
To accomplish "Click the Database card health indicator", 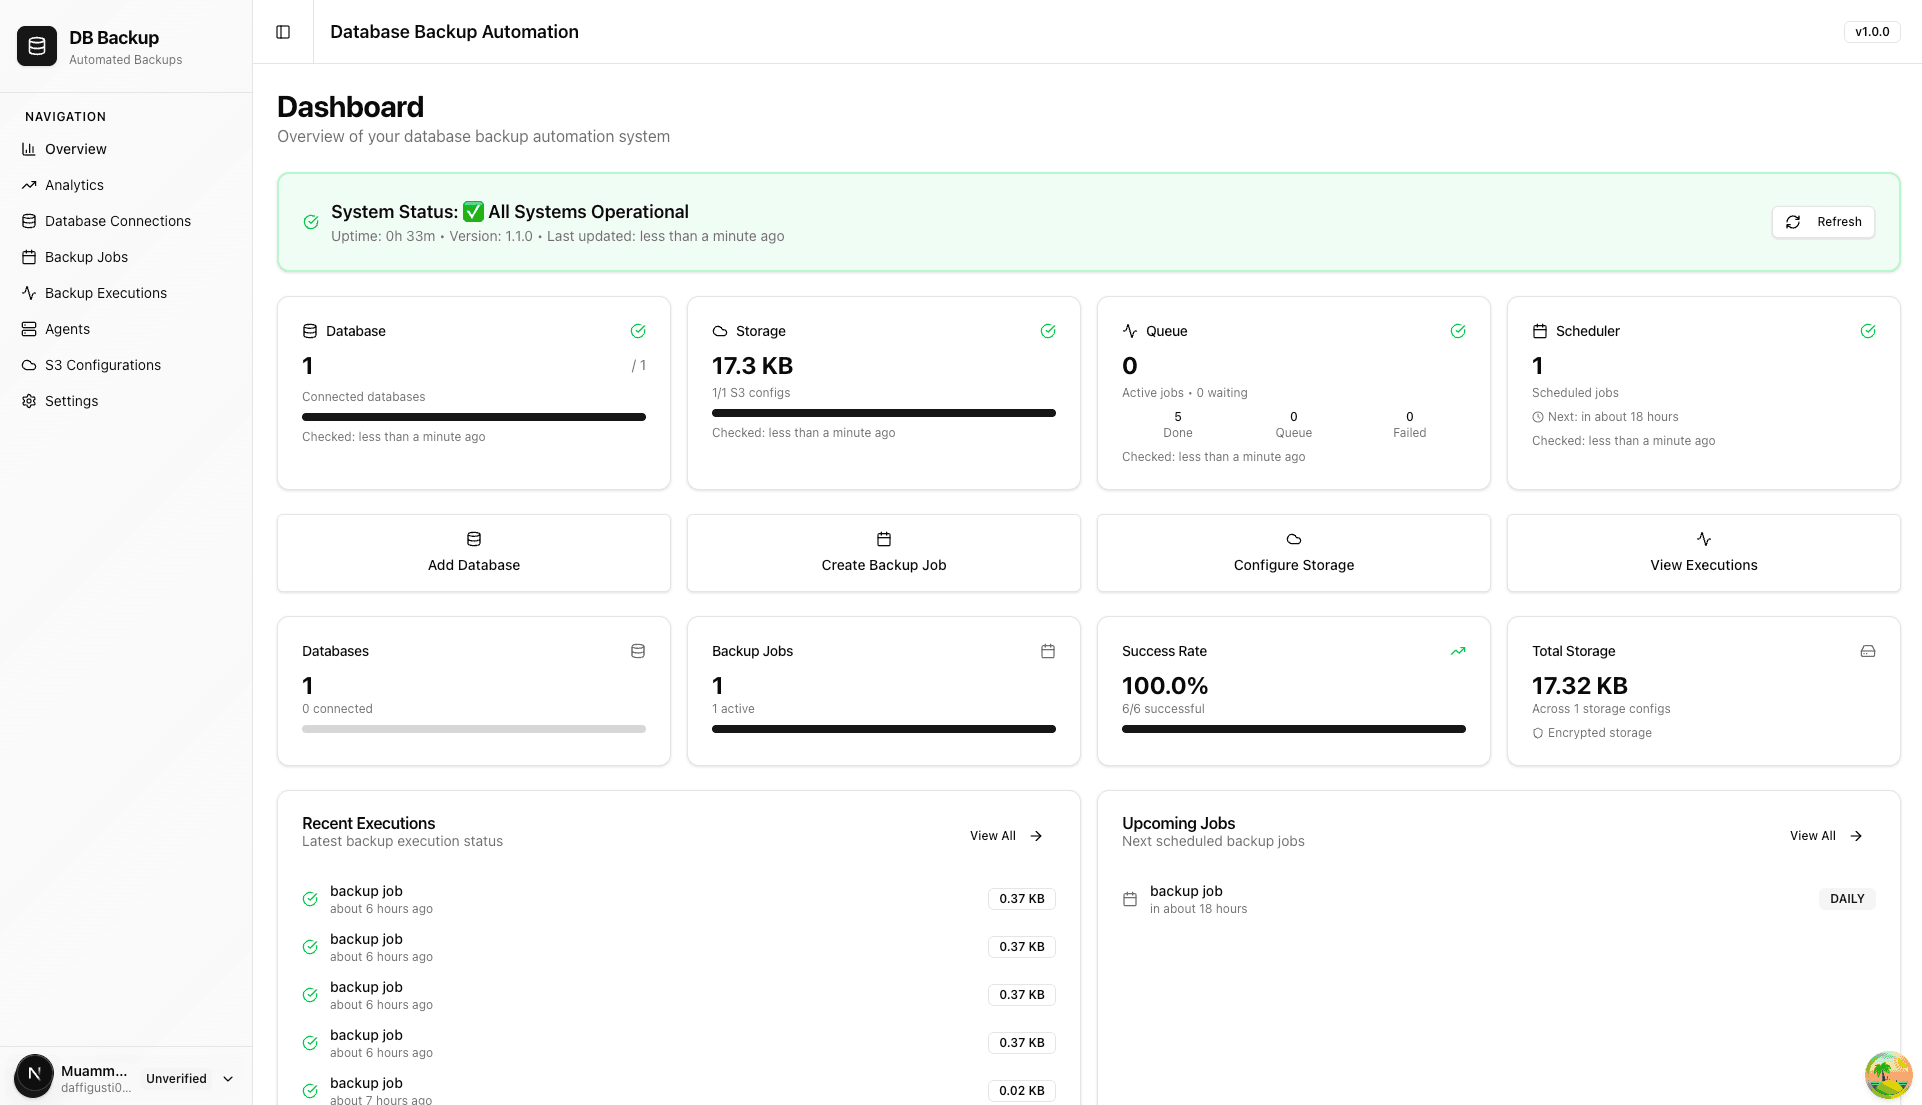I will (638, 330).
